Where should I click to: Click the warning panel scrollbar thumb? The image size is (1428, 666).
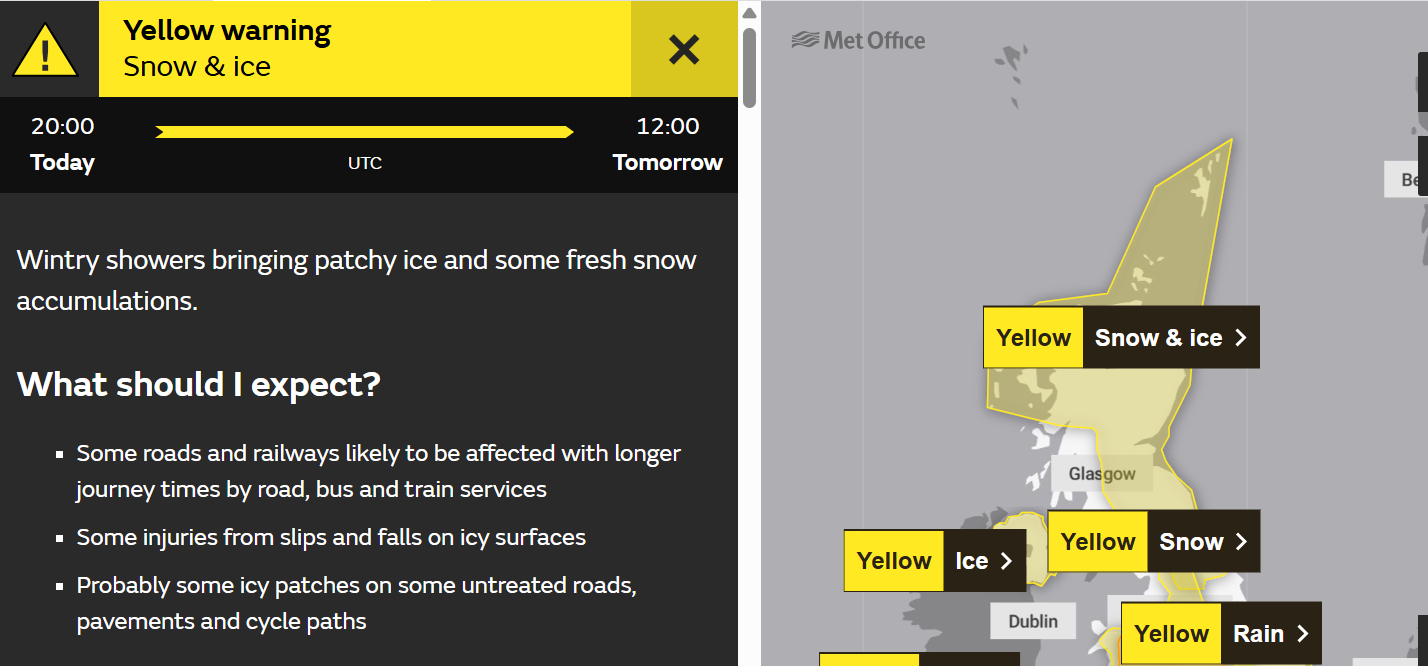749,68
